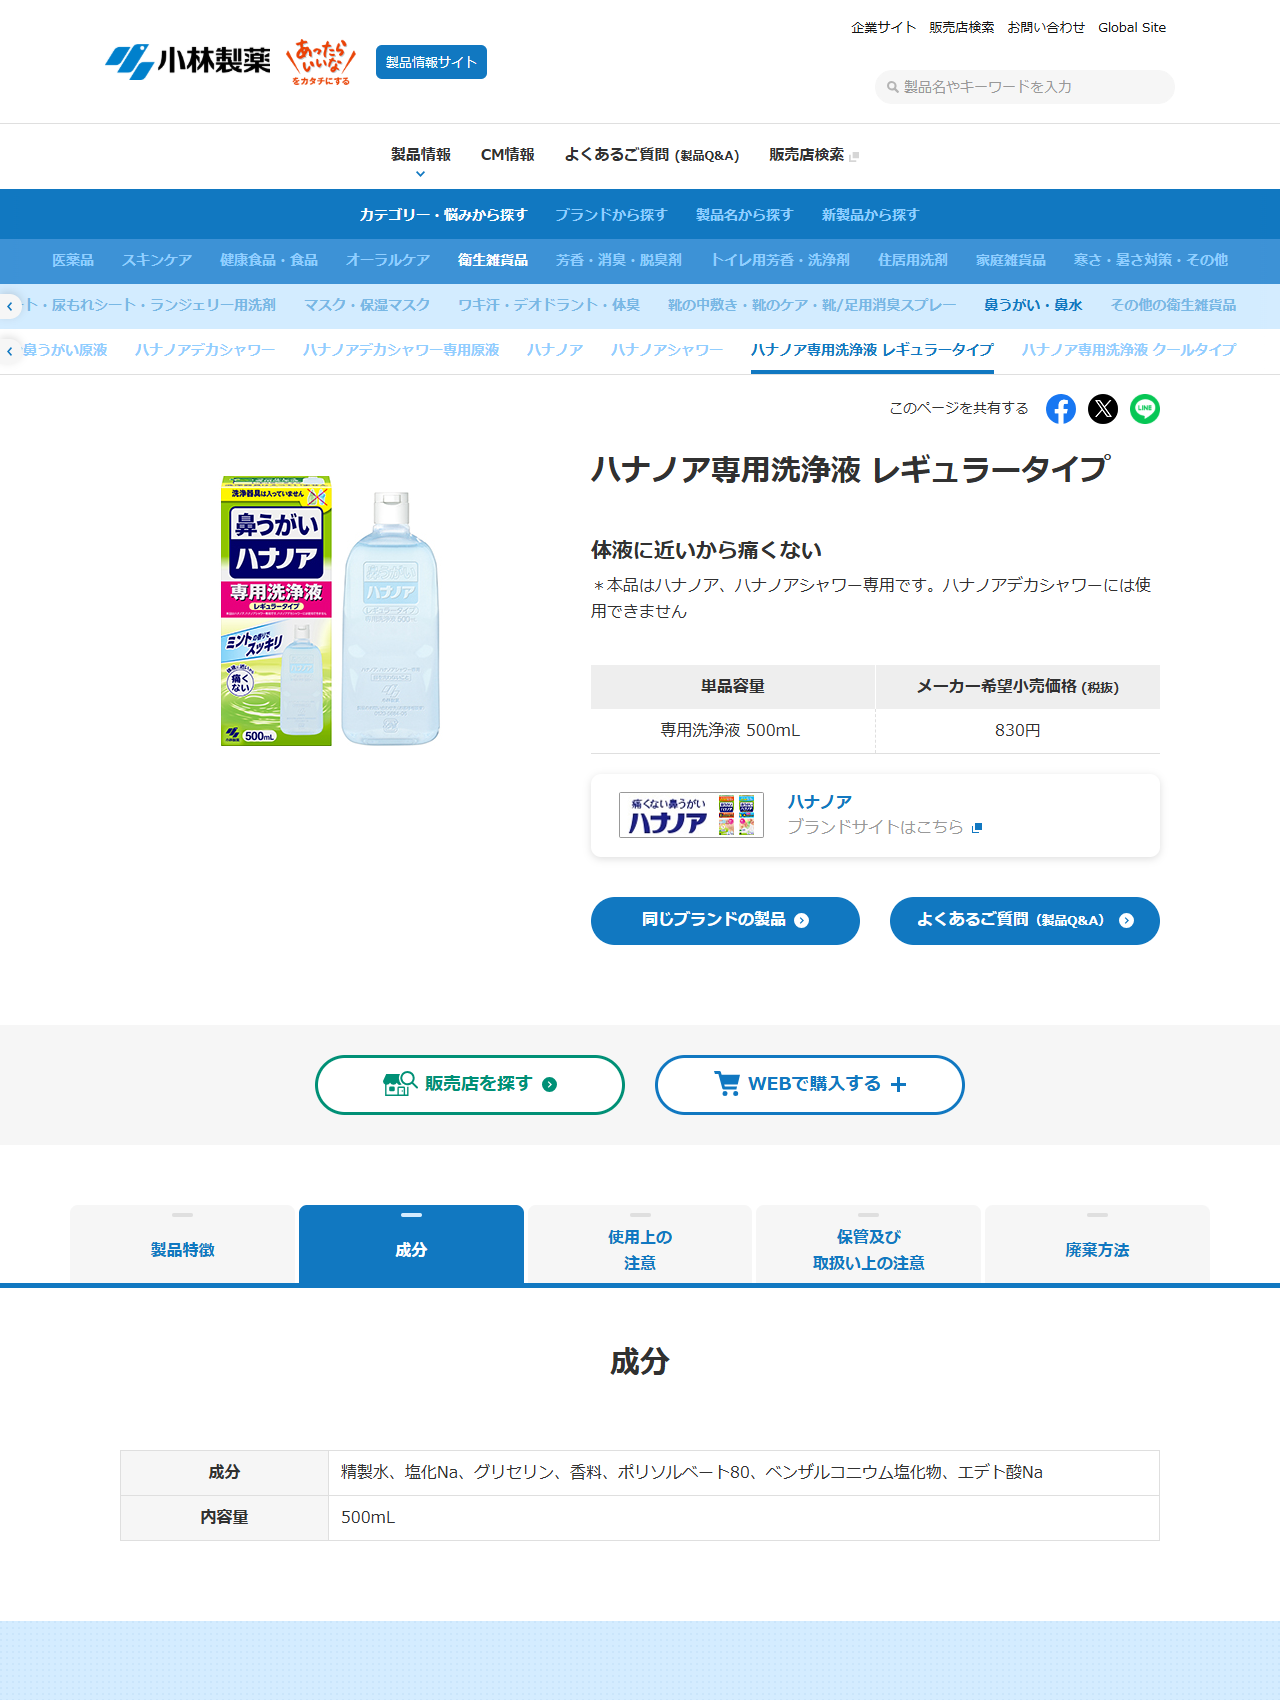1280x1700 pixels.
Task: Expand the 製品情報 menu
Action: (421, 155)
